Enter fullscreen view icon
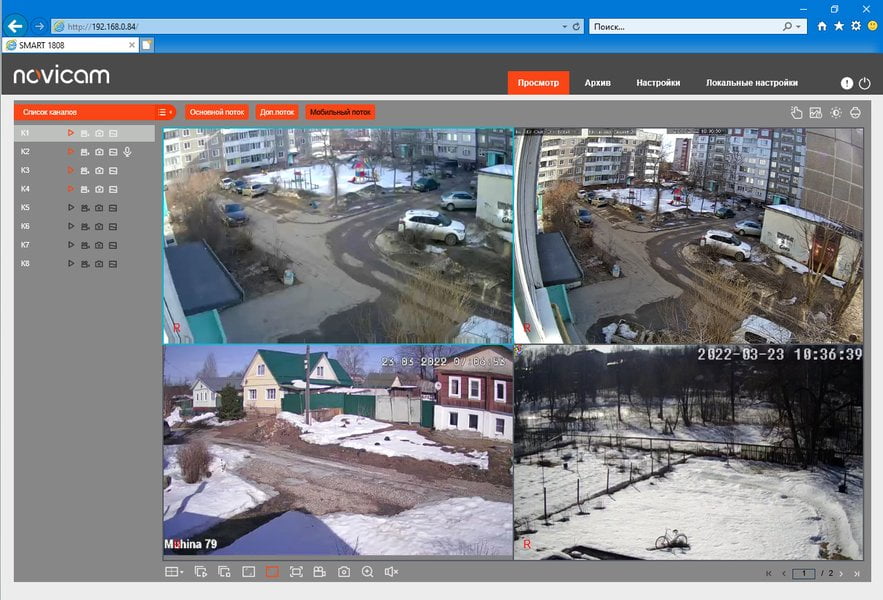Viewport: 883px width, 600px height. pos(296,572)
